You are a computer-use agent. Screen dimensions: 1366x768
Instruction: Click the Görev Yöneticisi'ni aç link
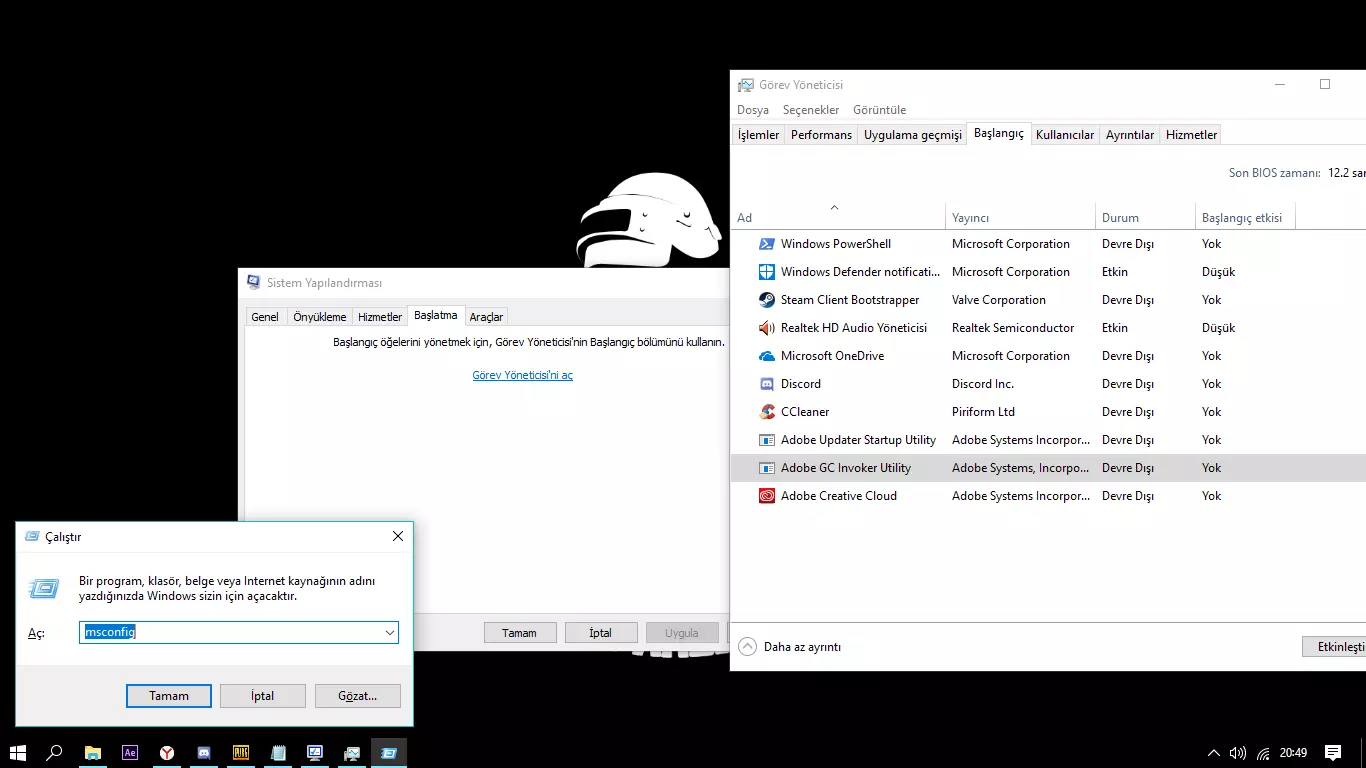522,376
